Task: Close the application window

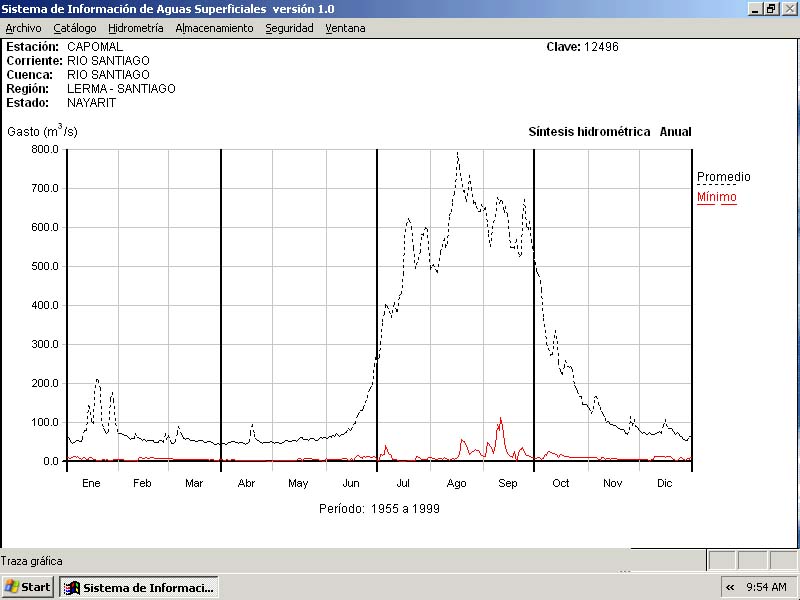Action: (788, 8)
